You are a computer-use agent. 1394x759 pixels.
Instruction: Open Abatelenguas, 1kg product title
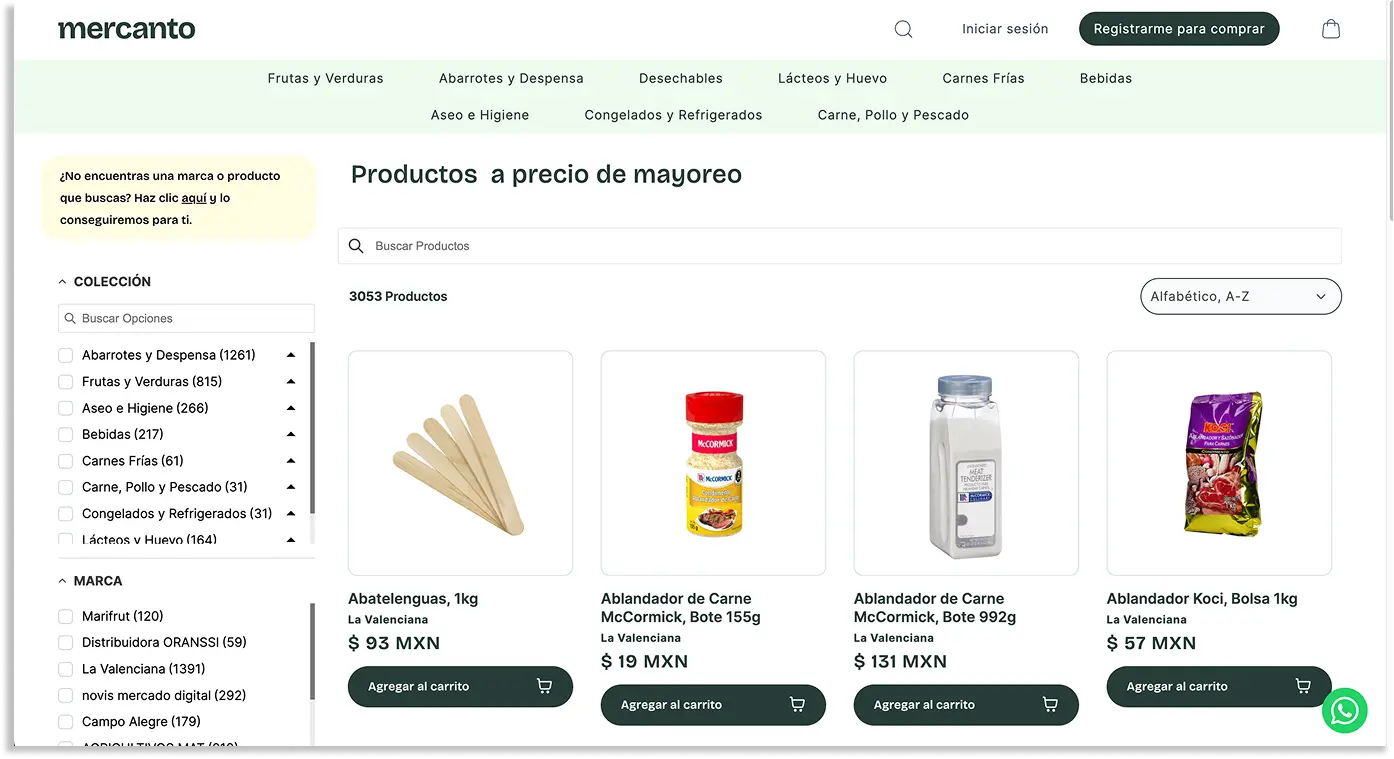coord(413,599)
